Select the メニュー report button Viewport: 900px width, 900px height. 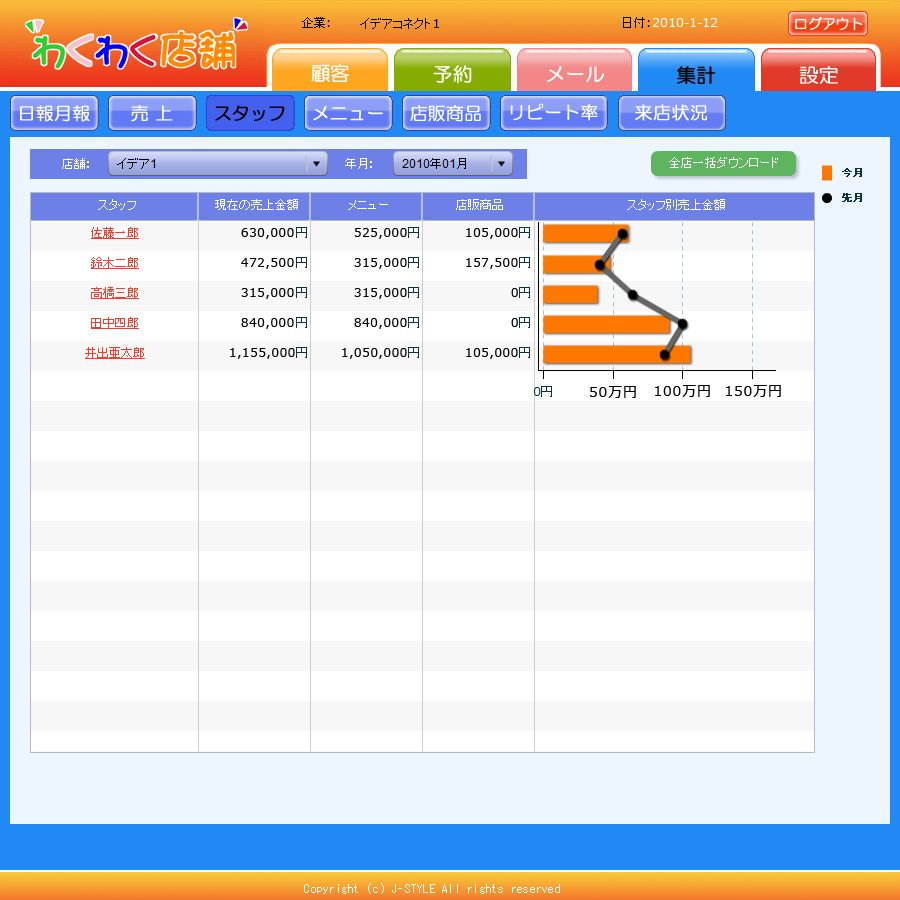click(x=348, y=114)
